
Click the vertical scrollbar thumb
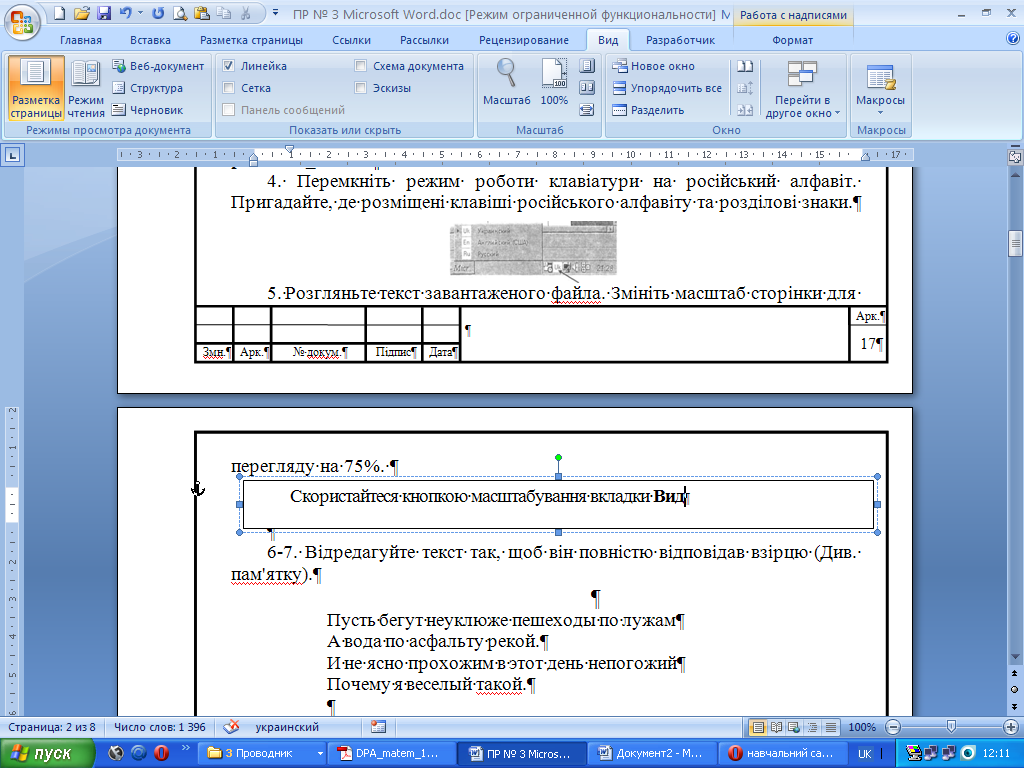(1015, 244)
